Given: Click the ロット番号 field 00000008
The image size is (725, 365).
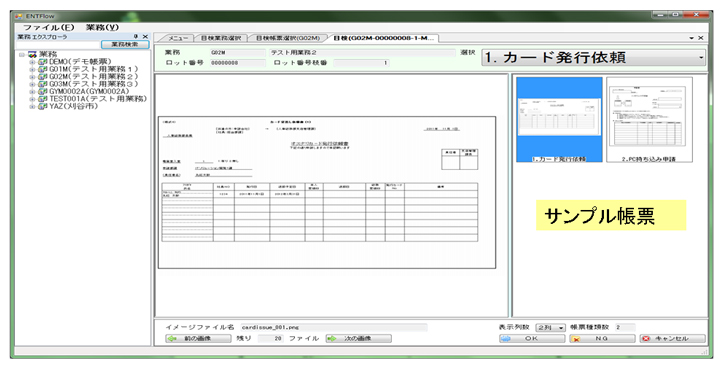Looking at the screenshot, I should 238,63.
